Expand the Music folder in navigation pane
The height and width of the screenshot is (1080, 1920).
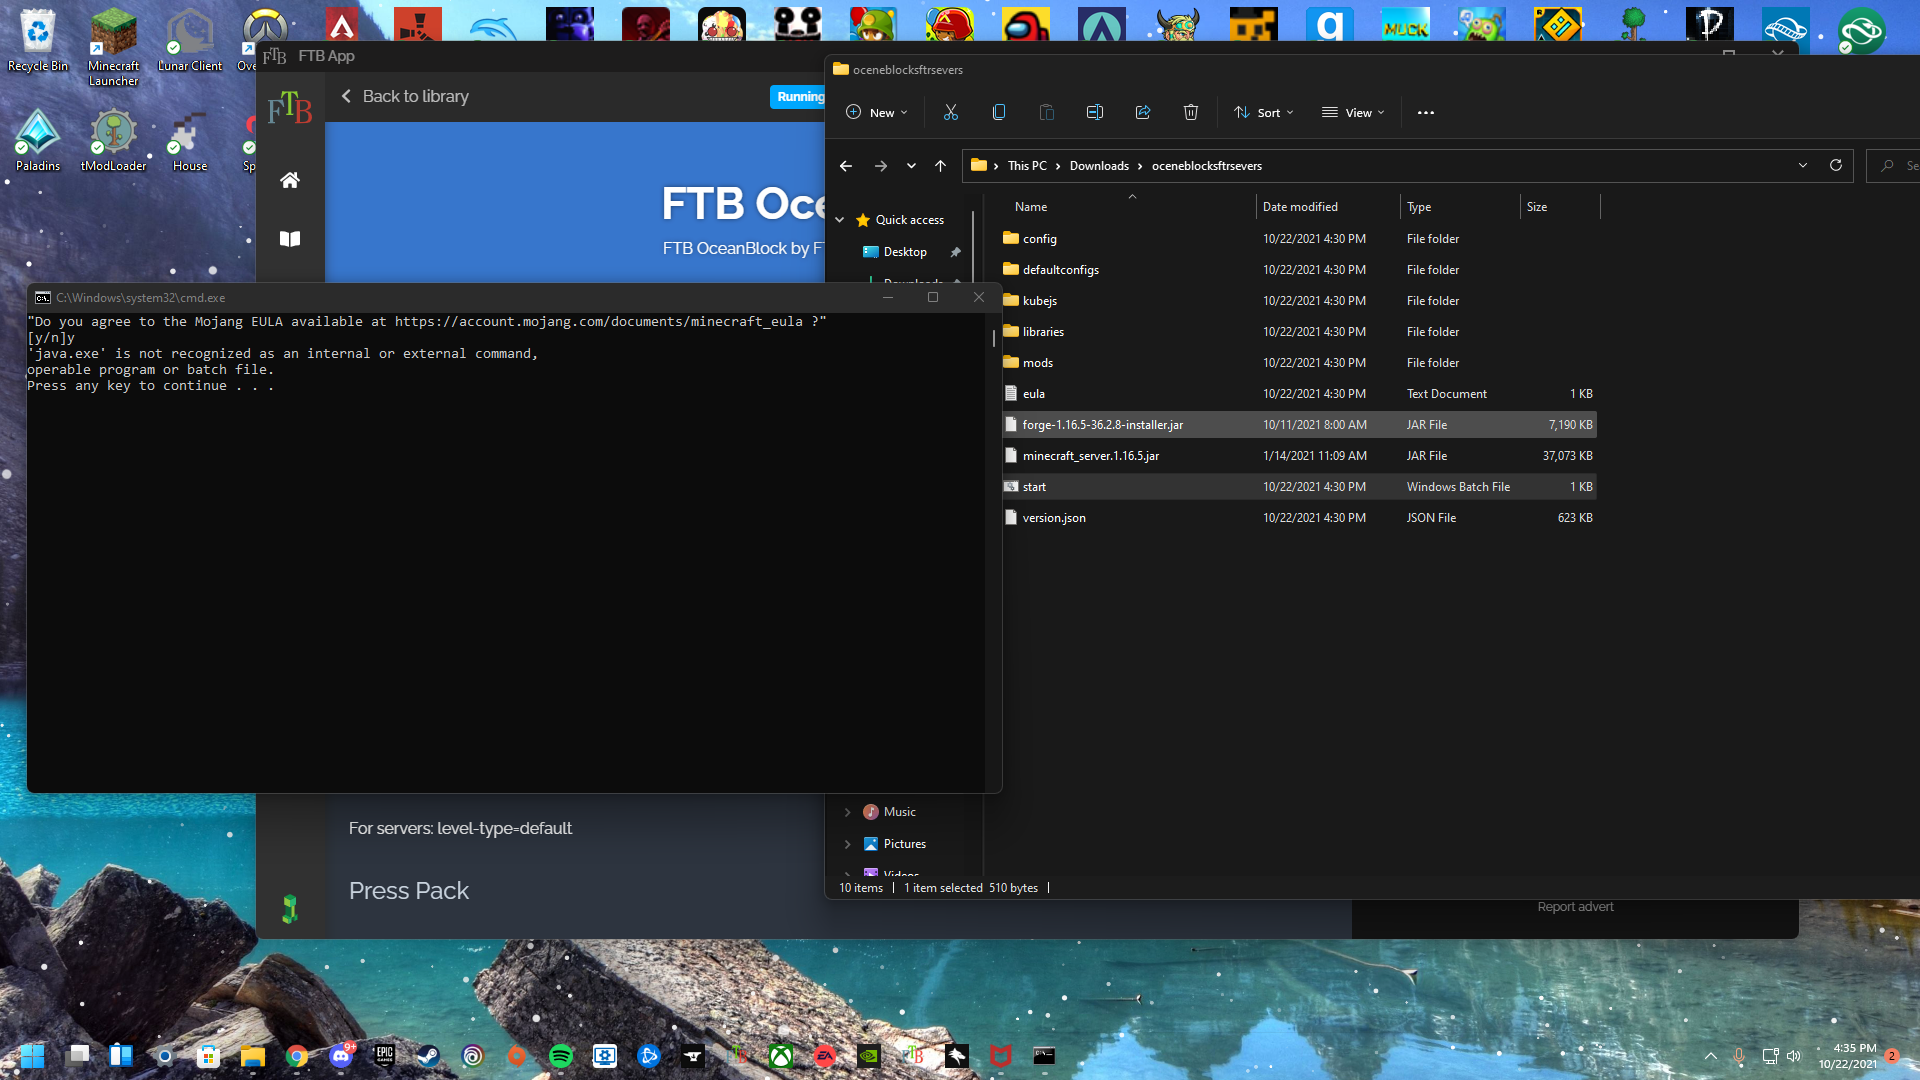[847, 812]
